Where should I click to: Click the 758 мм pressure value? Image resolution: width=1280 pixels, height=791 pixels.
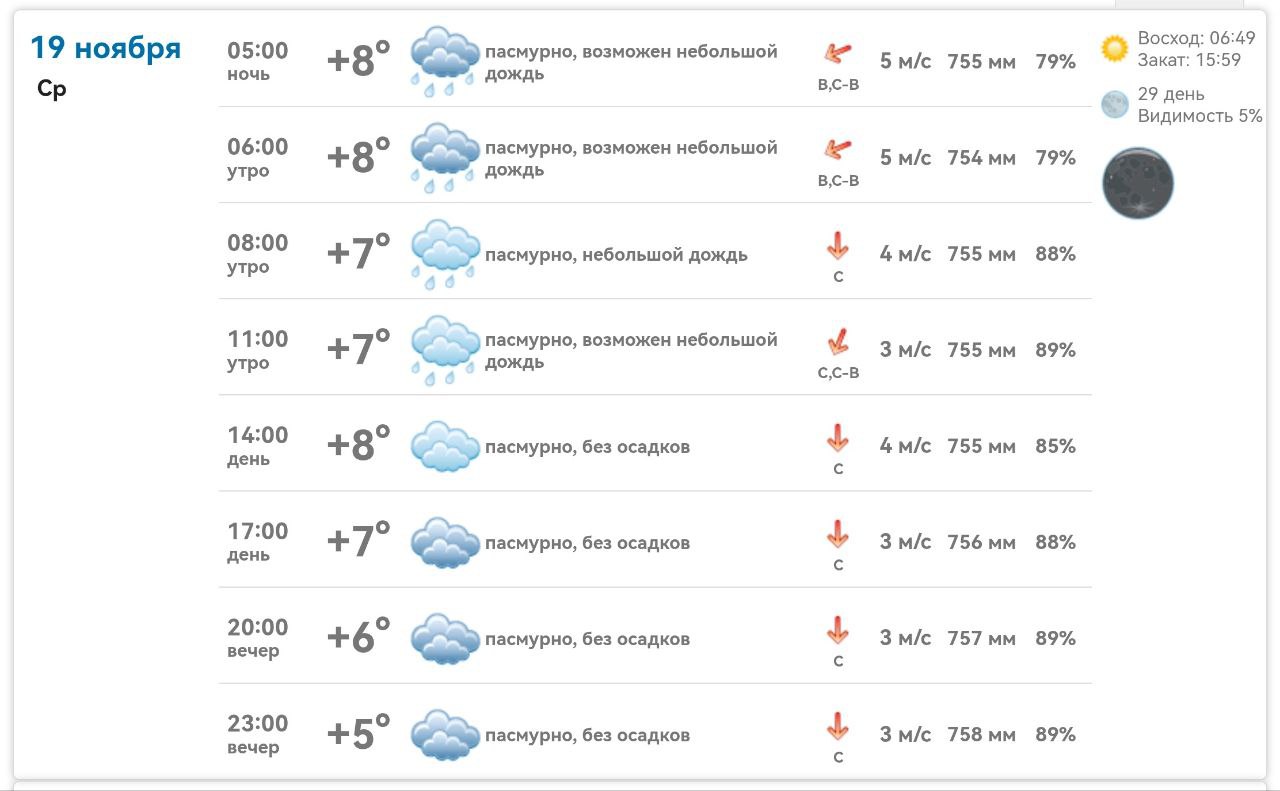tap(981, 734)
